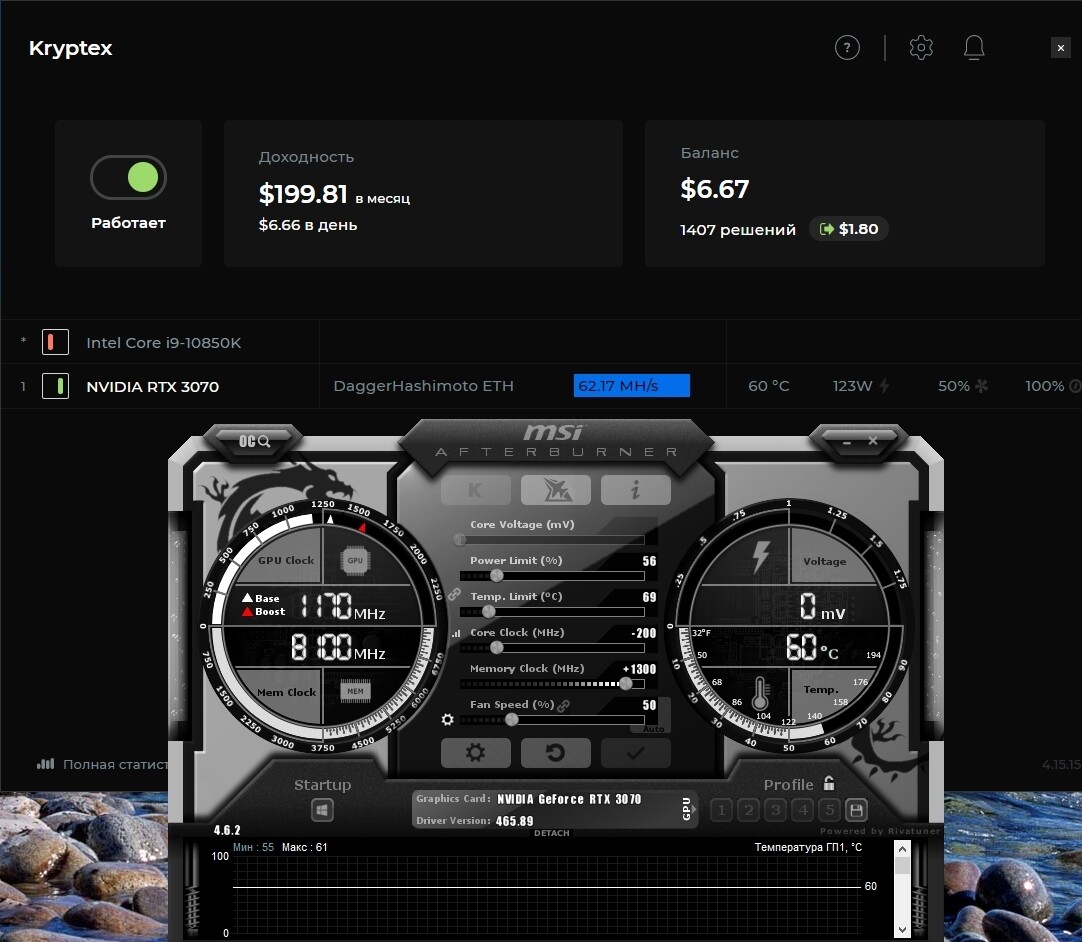Select profile slot 1
Screen dimensions: 1082x942
click(x=722, y=809)
